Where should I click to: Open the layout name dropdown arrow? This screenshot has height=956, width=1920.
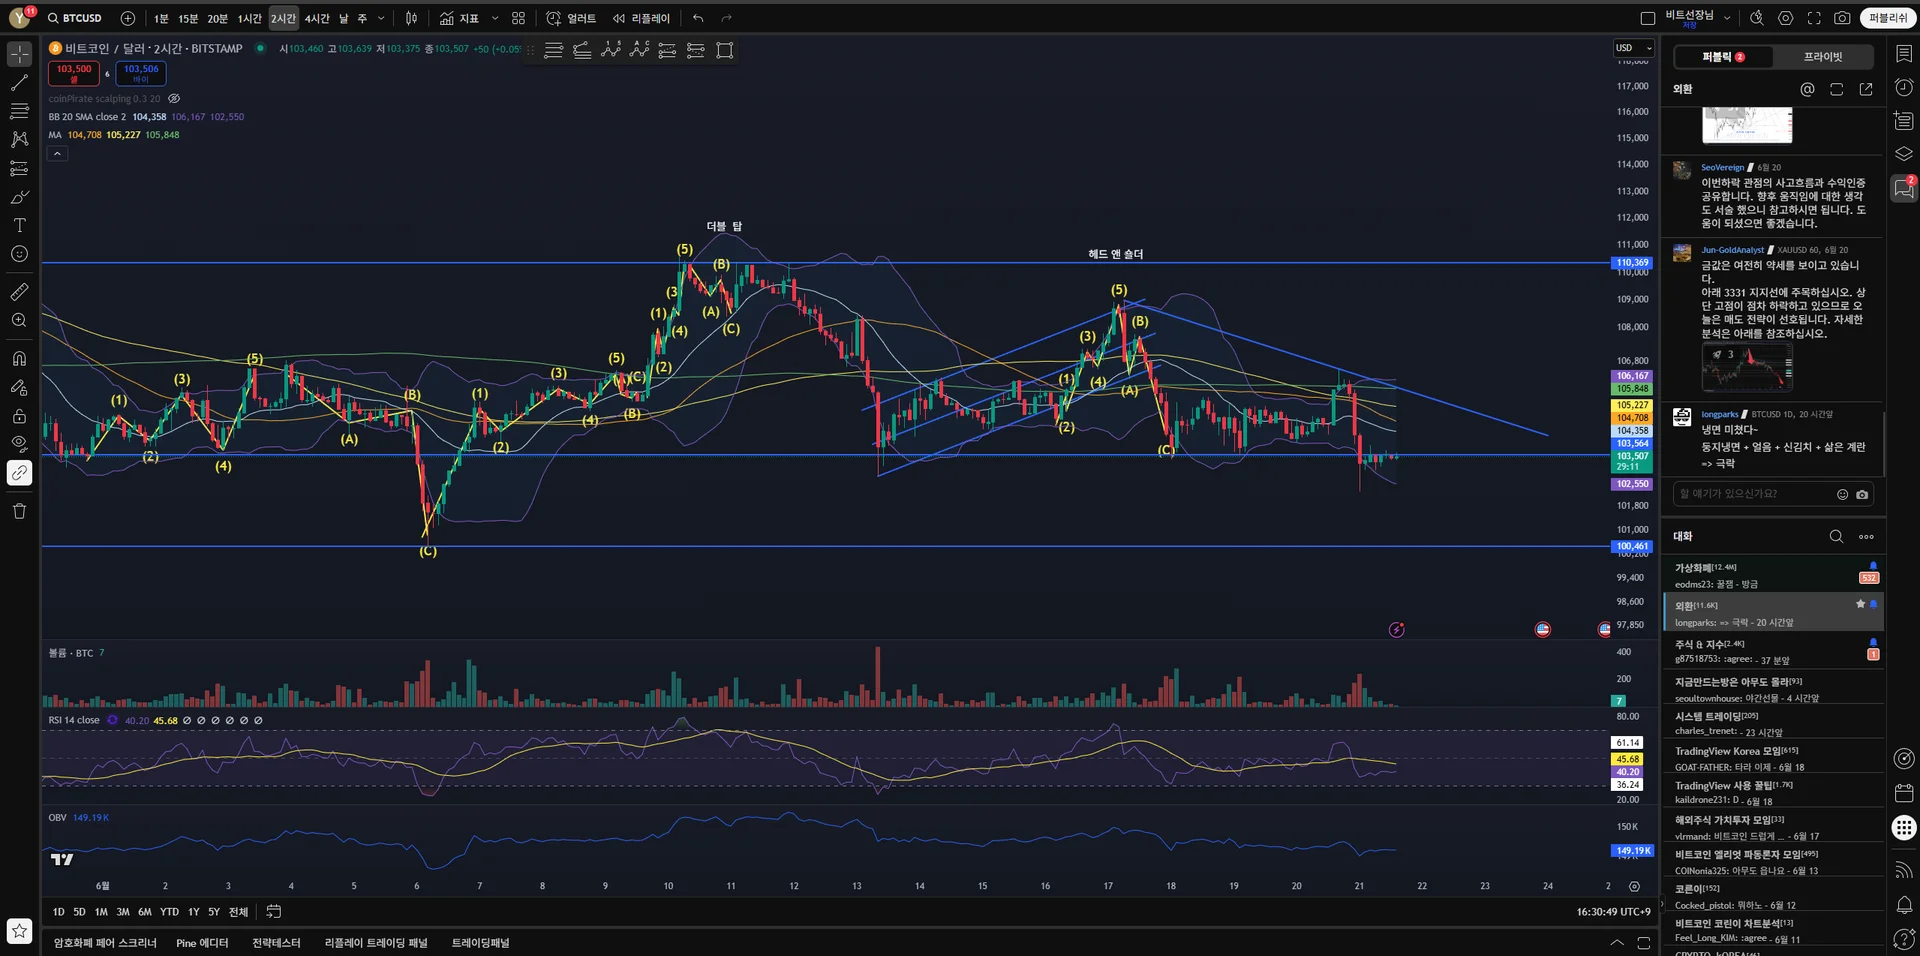(1727, 18)
